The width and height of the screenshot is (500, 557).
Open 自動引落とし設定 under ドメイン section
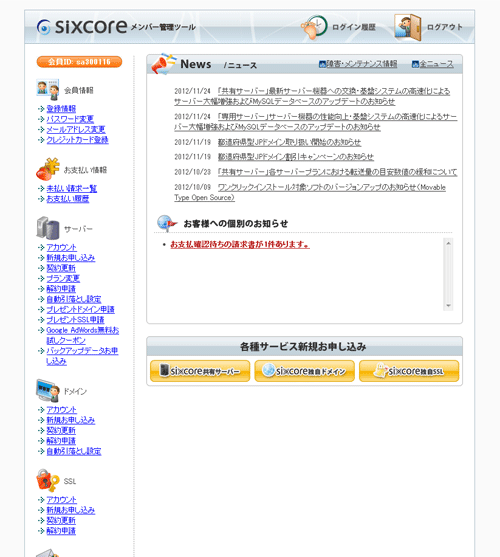[x=74, y=451]
